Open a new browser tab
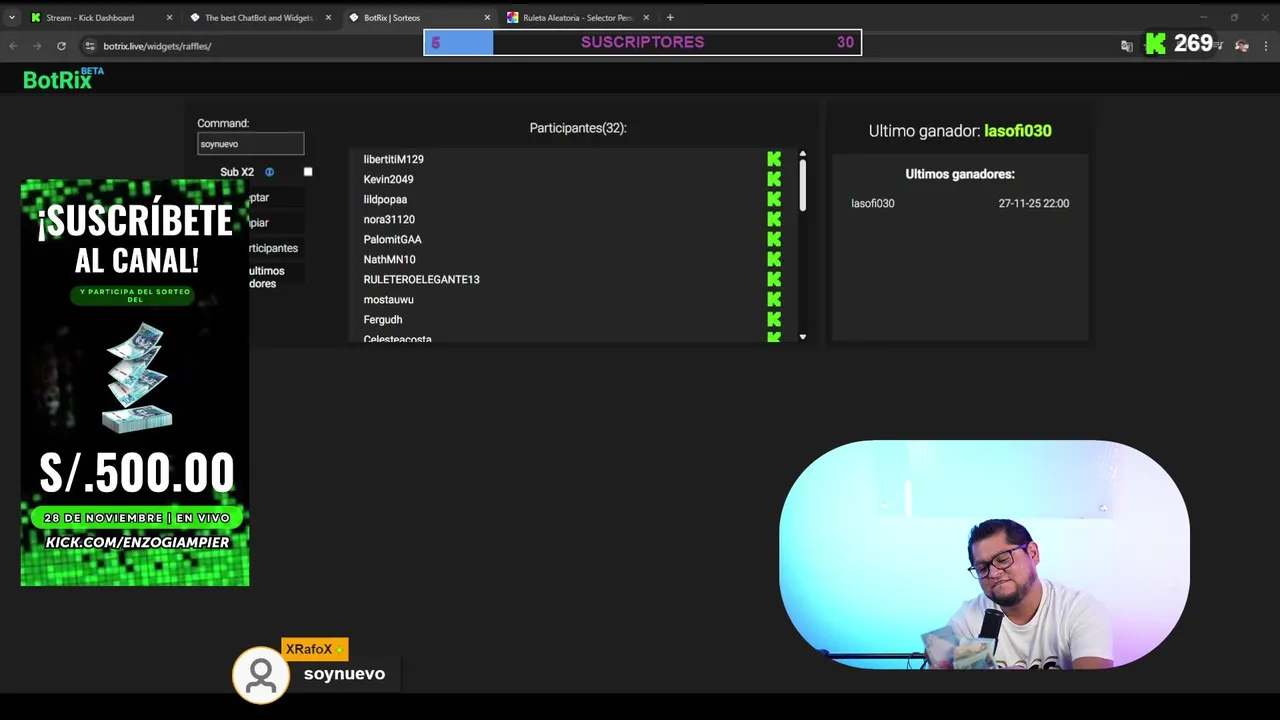This screenshot has height=720, width=1280. [670, 17]
